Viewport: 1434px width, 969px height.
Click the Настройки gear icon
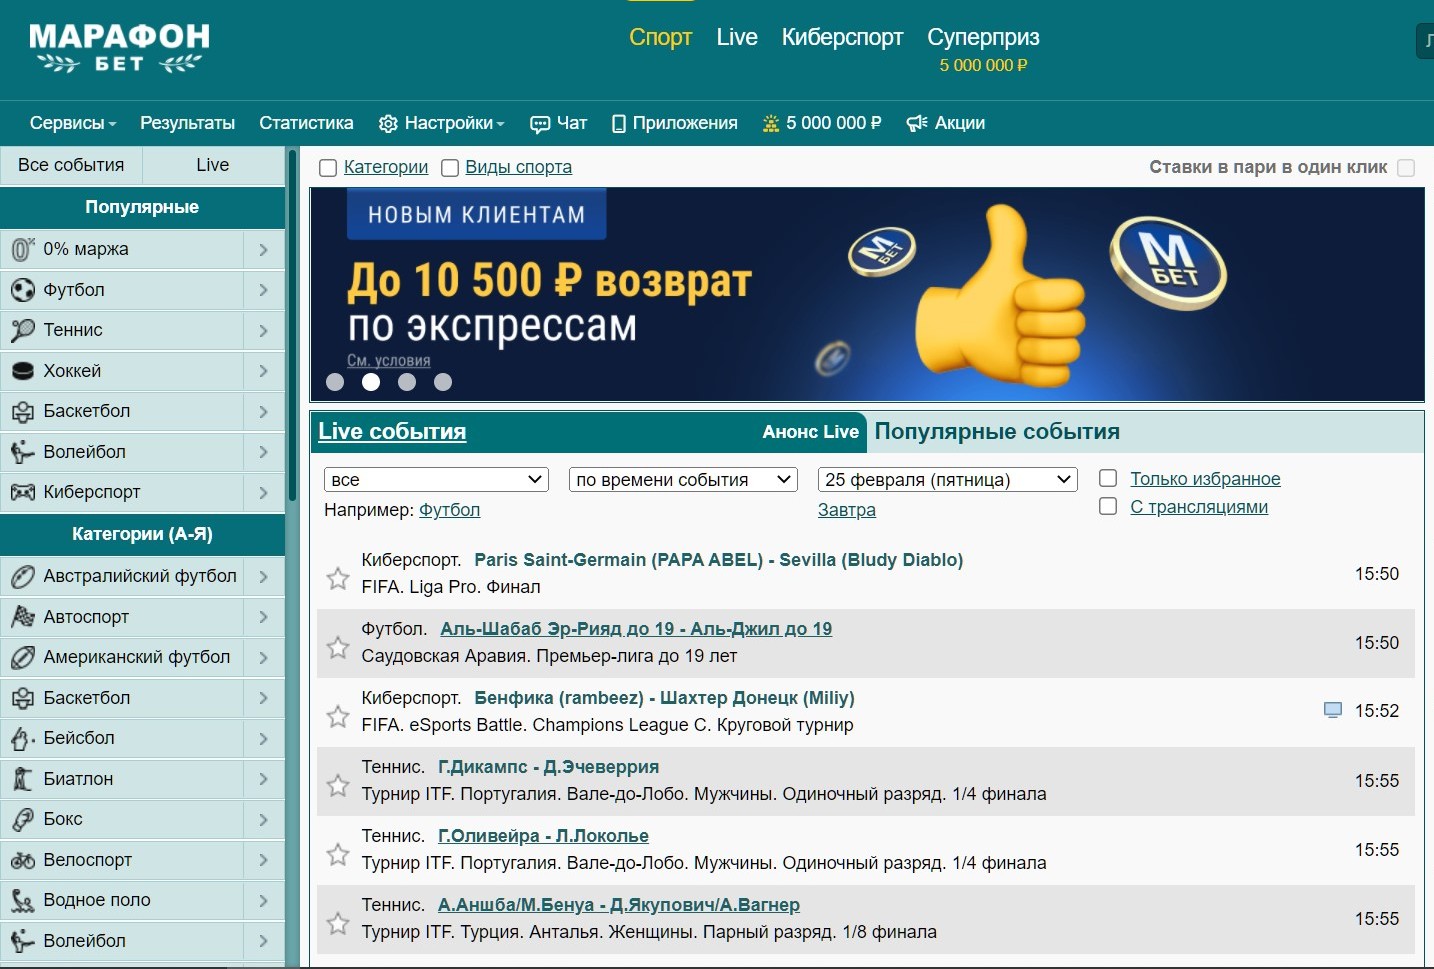[x=388, y=124]
